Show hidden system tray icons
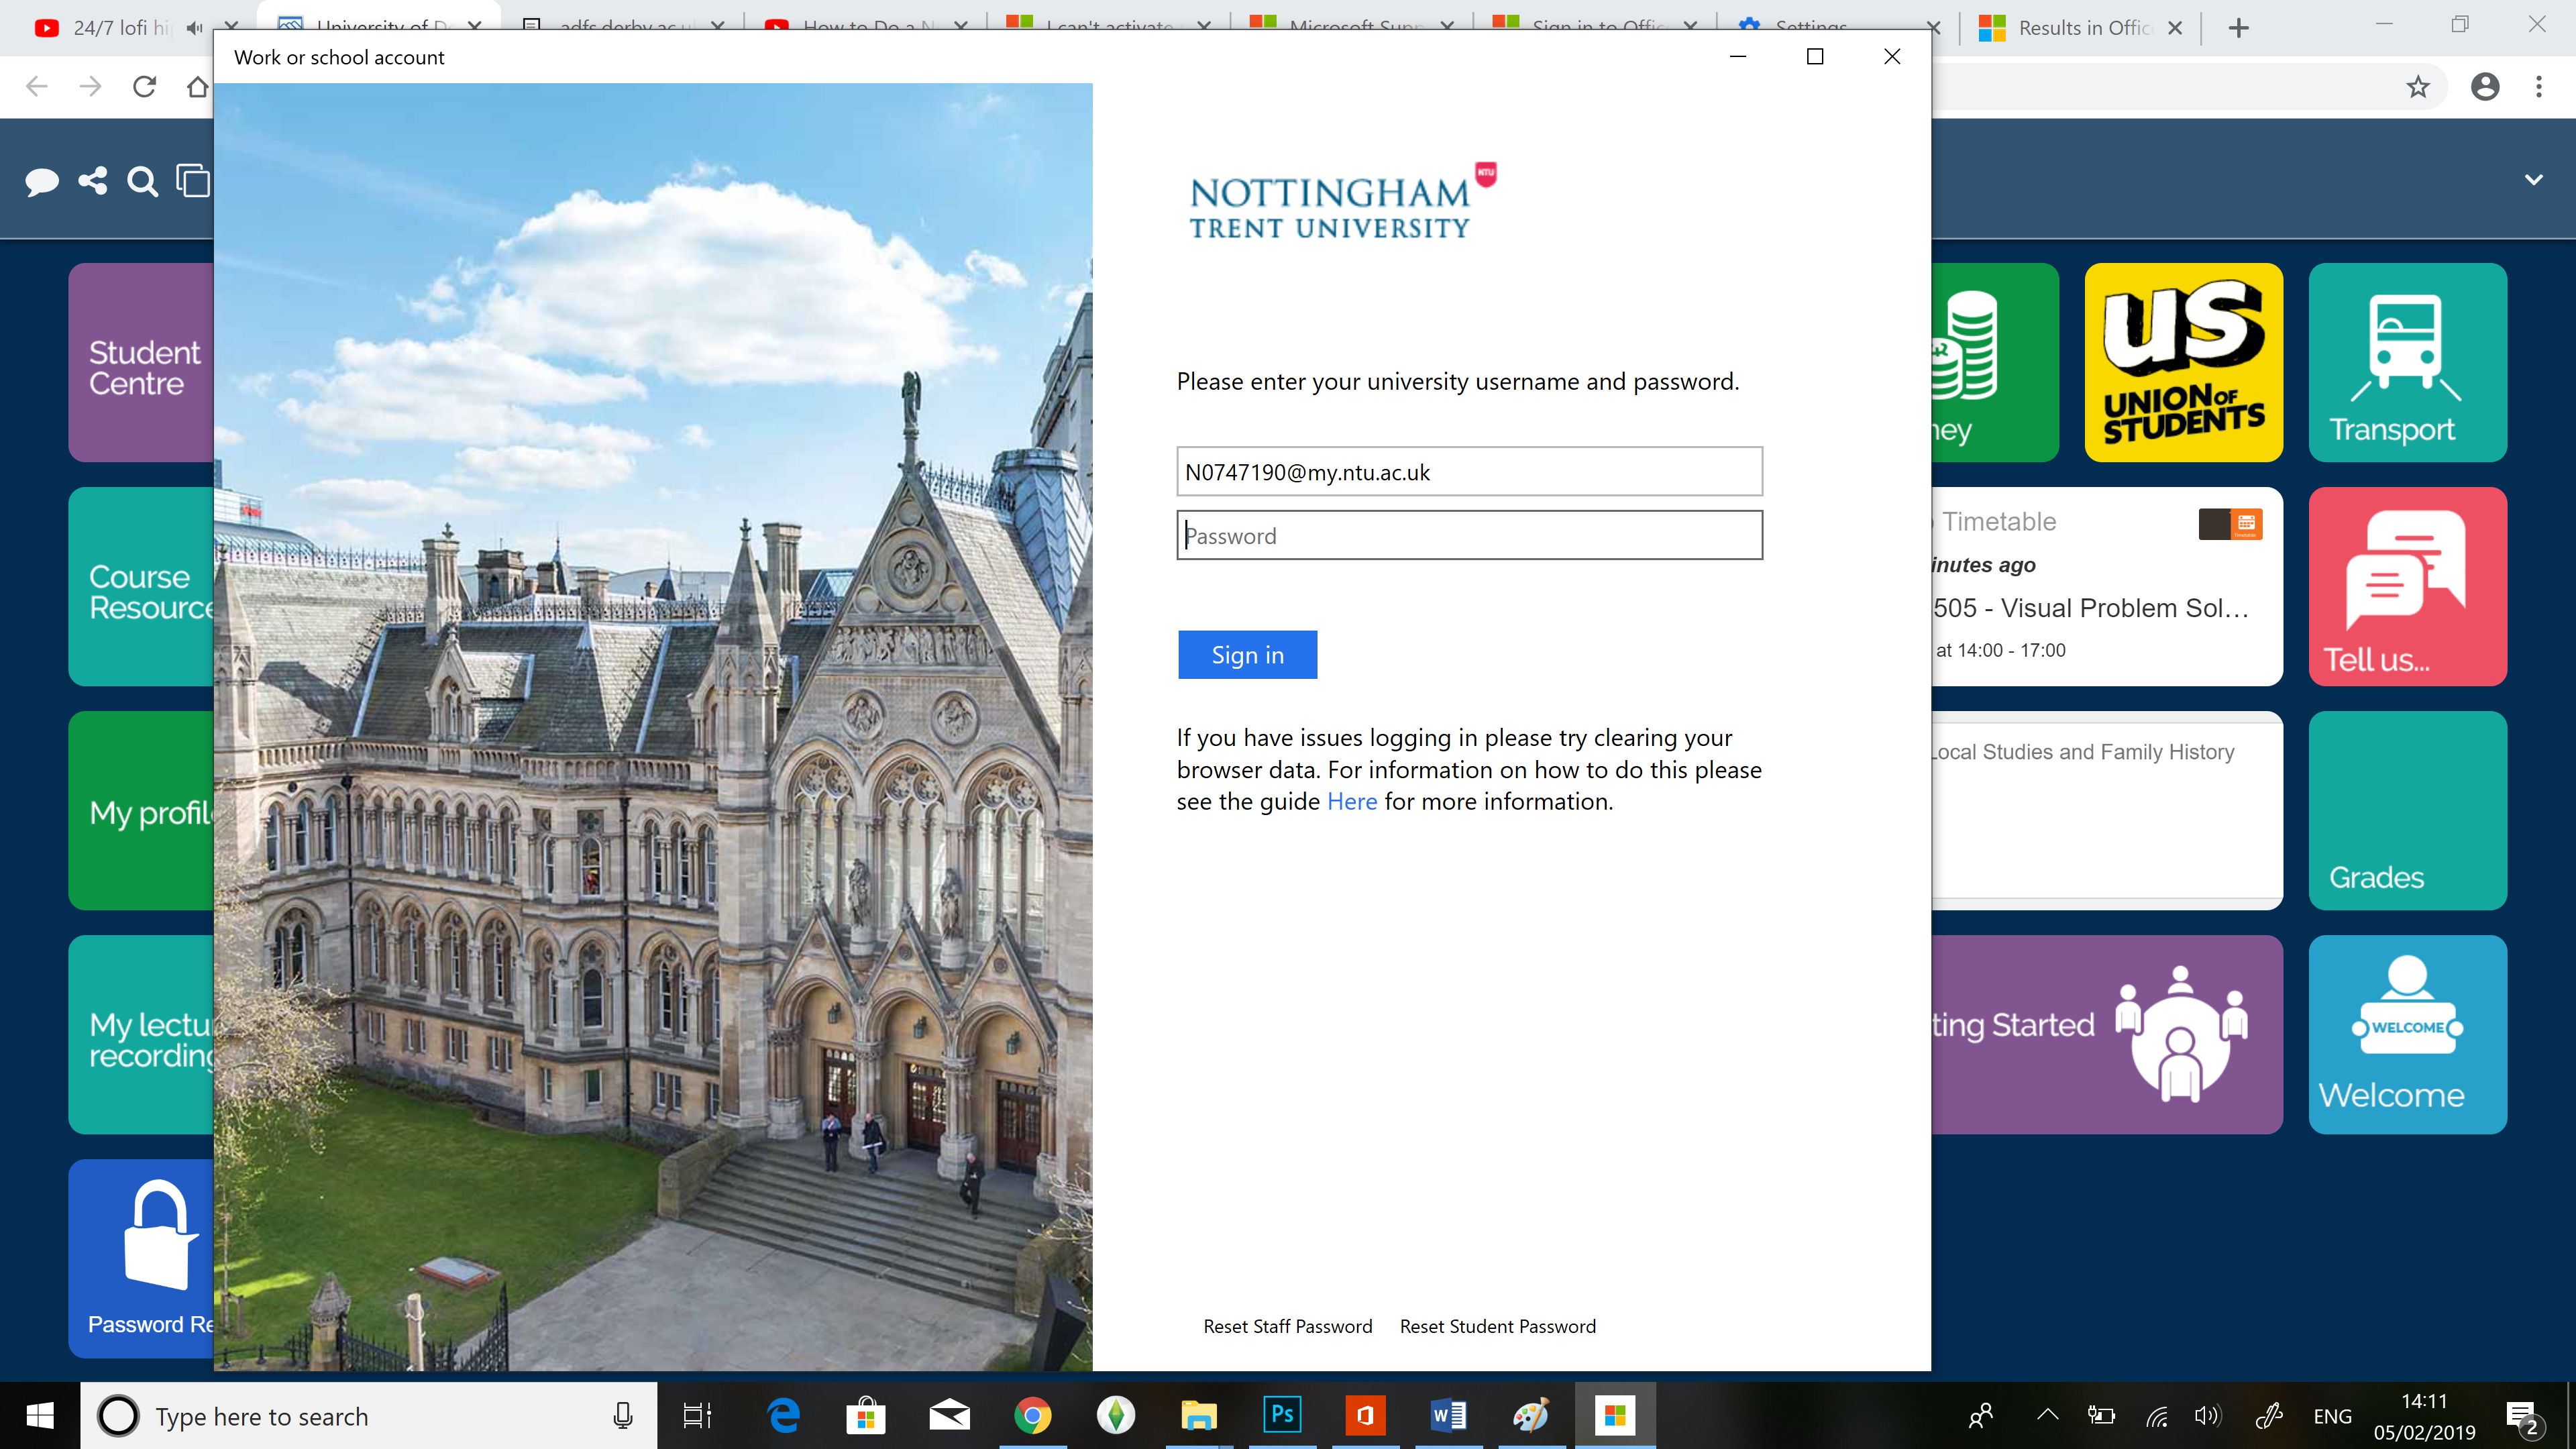Image resolution: width=2576 pixels, height=1449 pixels. (2047, 1415)
